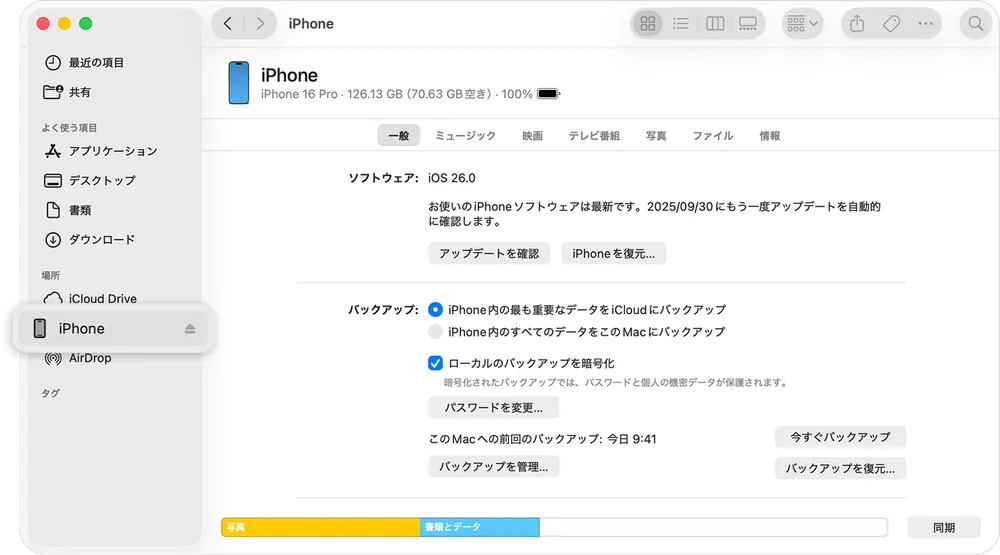Click yellow 写真 storage bar segment
The height and width of the screenshot is (555, 1000).
click(321, 527)
